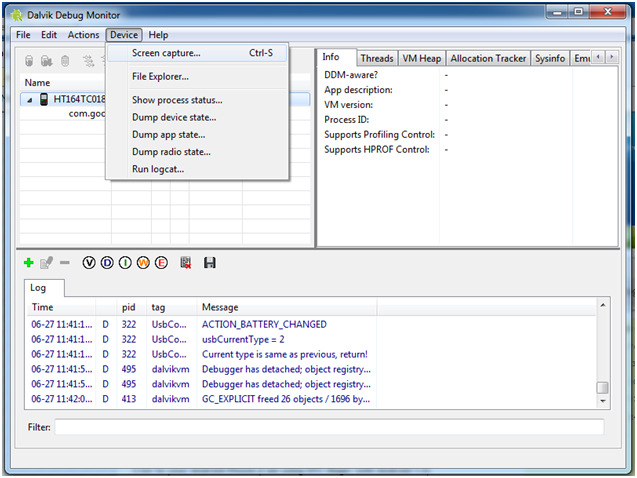Click the Message column header
This screenshot has height=478, width=637.
[x=287, y=307]
